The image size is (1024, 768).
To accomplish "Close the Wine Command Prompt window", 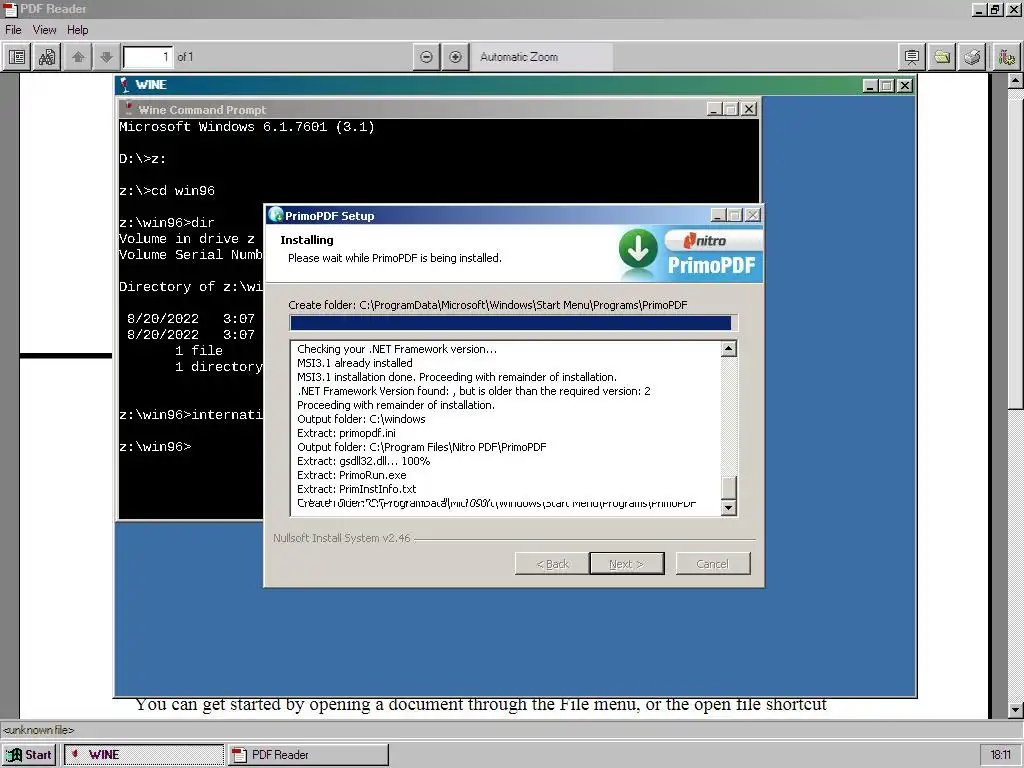I will [x=749, y=109].
